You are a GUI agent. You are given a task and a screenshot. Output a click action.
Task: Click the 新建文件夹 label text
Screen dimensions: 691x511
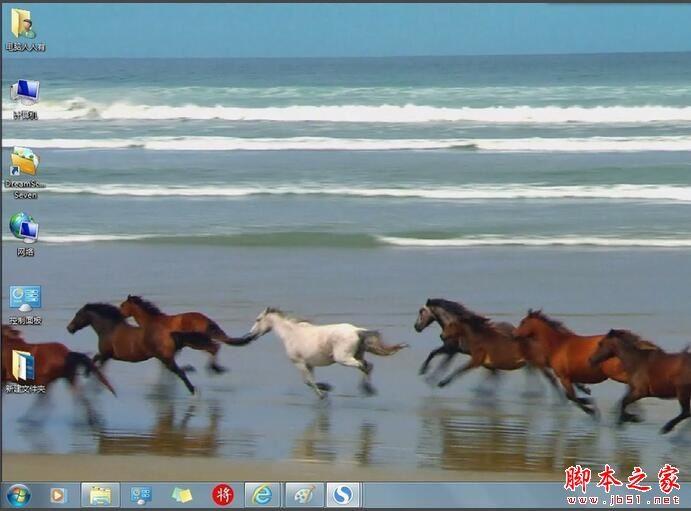coord(25,388)
